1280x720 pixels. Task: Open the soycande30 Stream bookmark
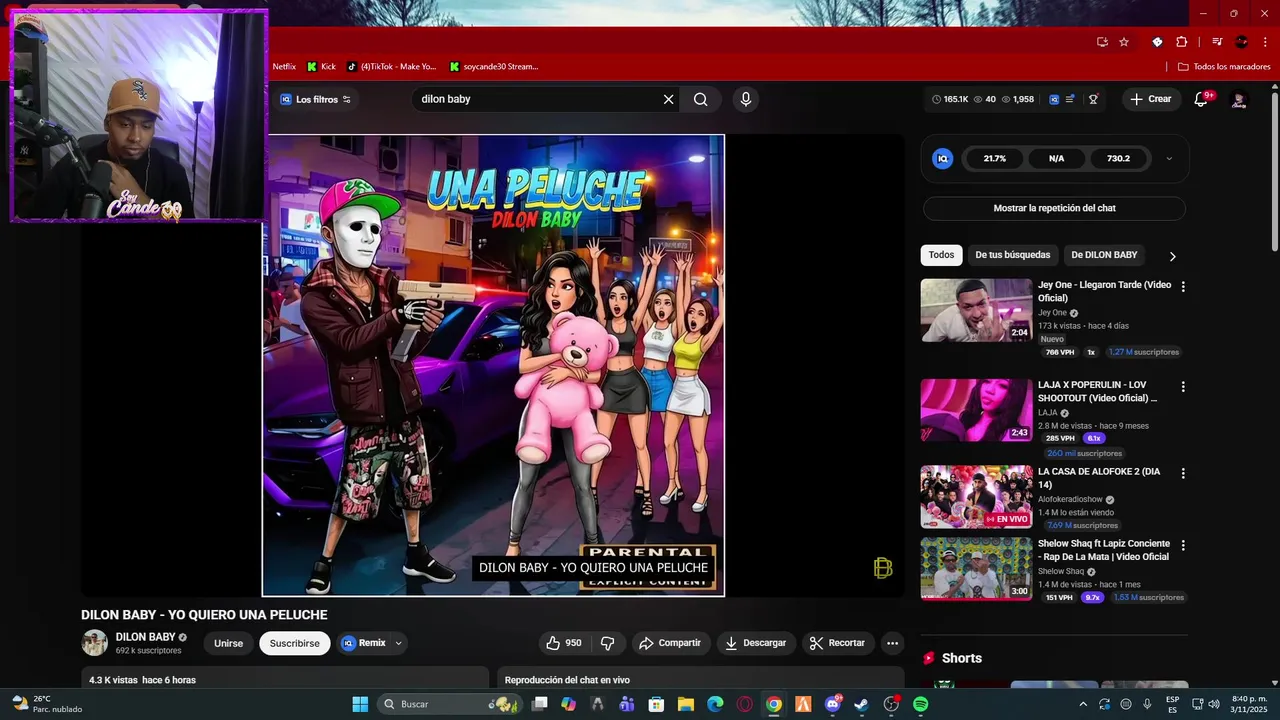(x=495, y=66)
